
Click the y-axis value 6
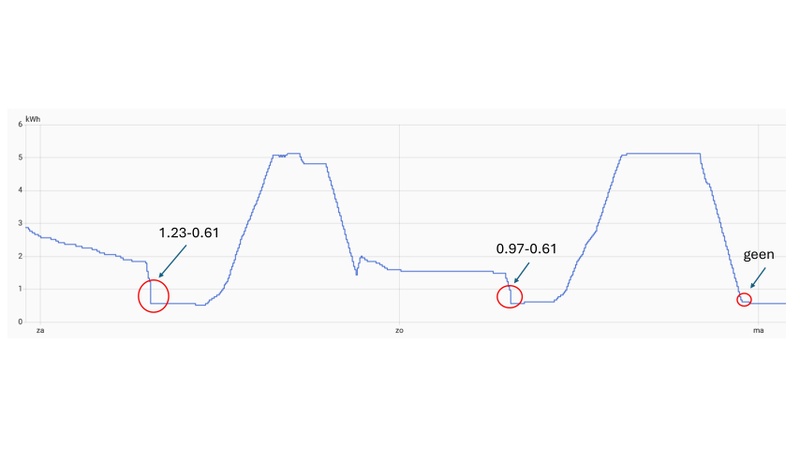click(20, 125)
